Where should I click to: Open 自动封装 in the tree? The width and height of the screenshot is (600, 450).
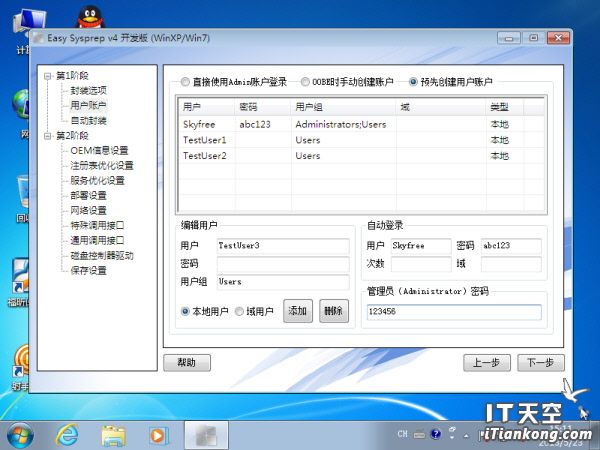pos(88,121)
